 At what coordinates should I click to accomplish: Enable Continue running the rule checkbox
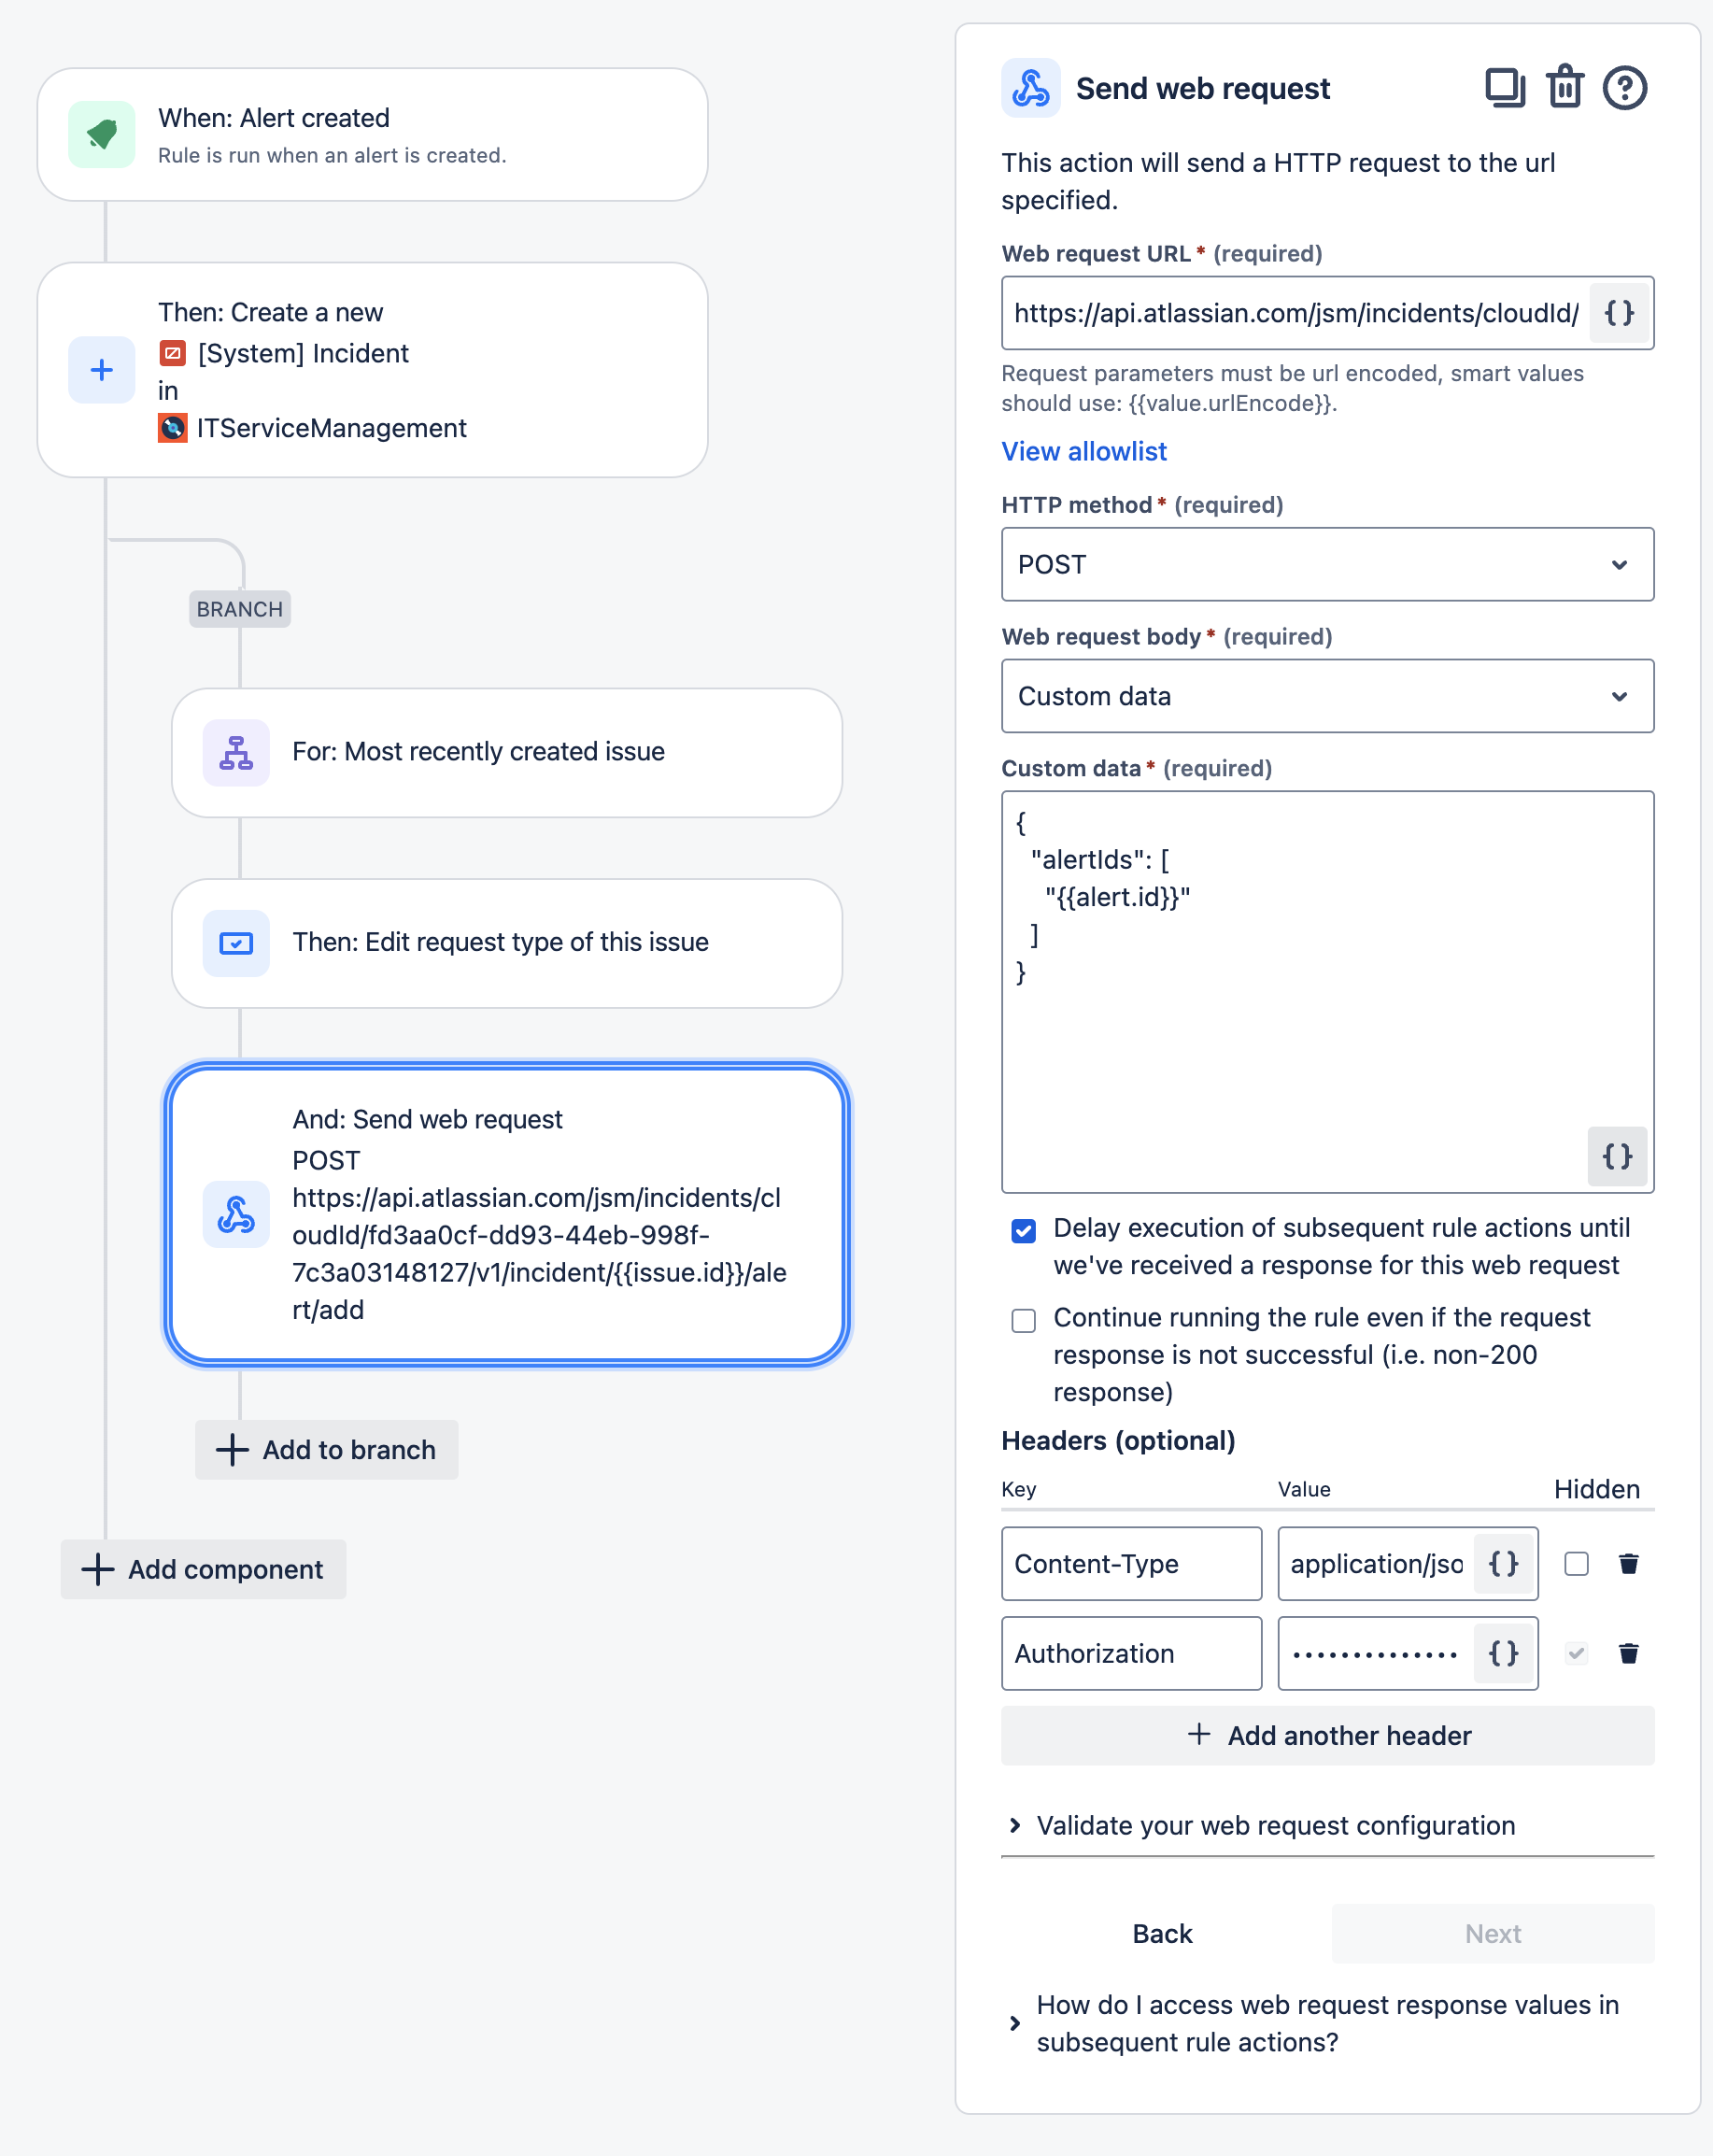point(1023,1321)
